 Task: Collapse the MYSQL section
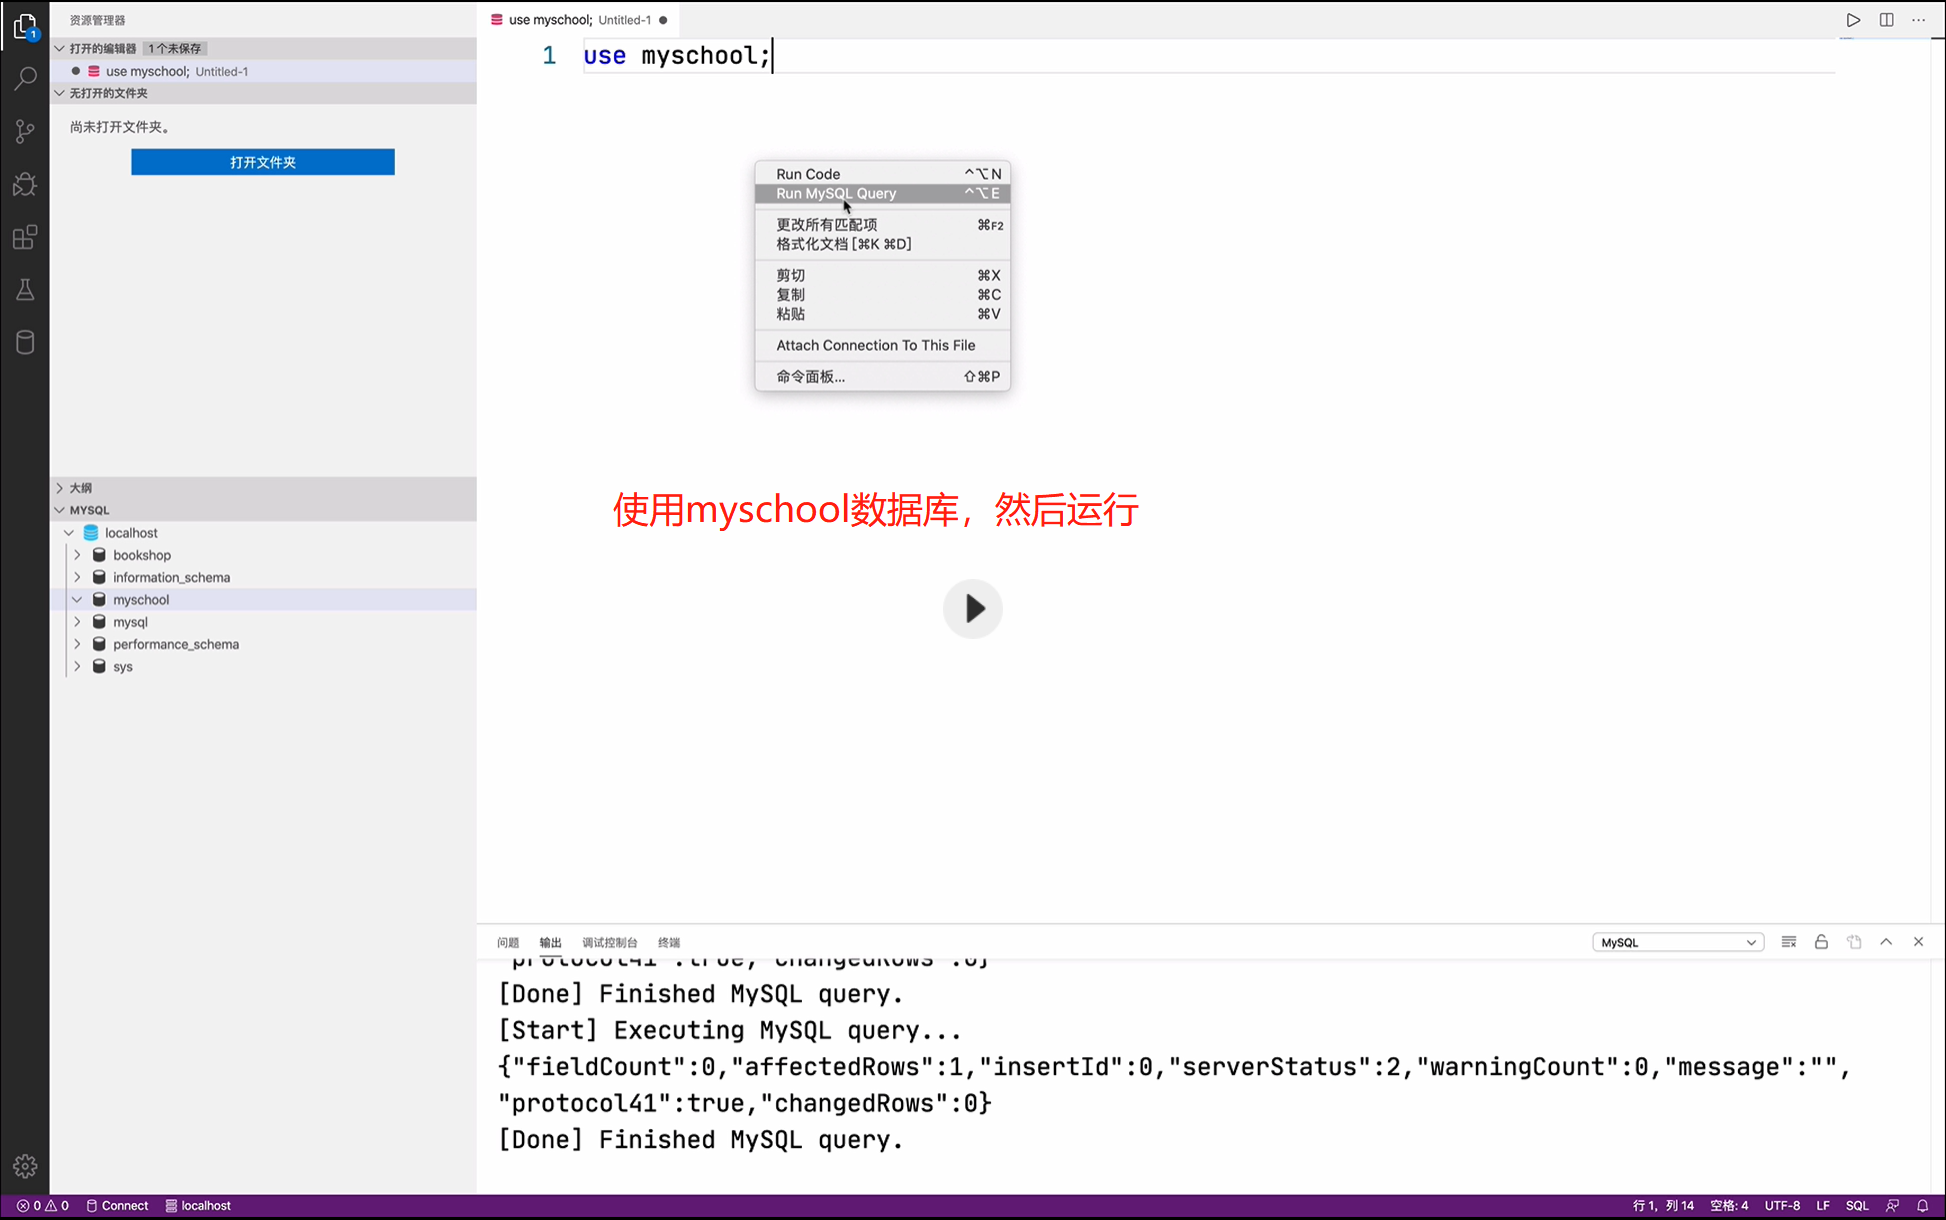click(60, 510)
